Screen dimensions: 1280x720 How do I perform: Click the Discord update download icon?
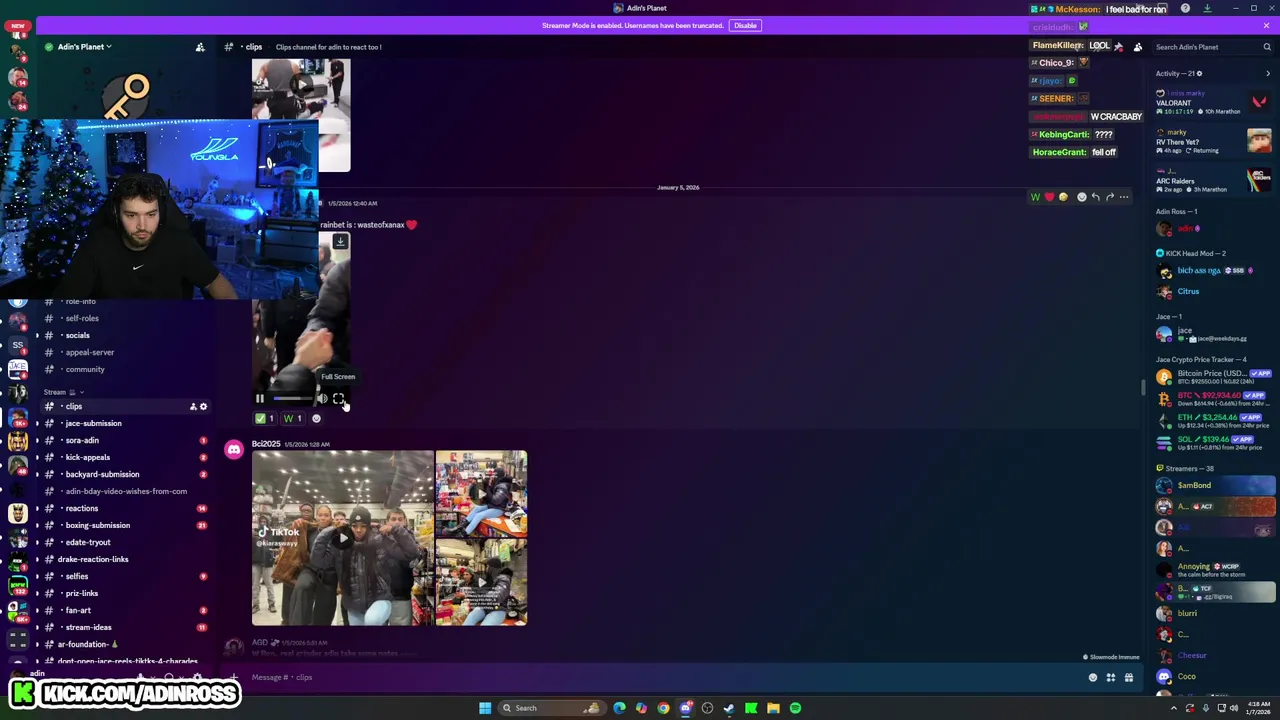(x=1207, y=8)
